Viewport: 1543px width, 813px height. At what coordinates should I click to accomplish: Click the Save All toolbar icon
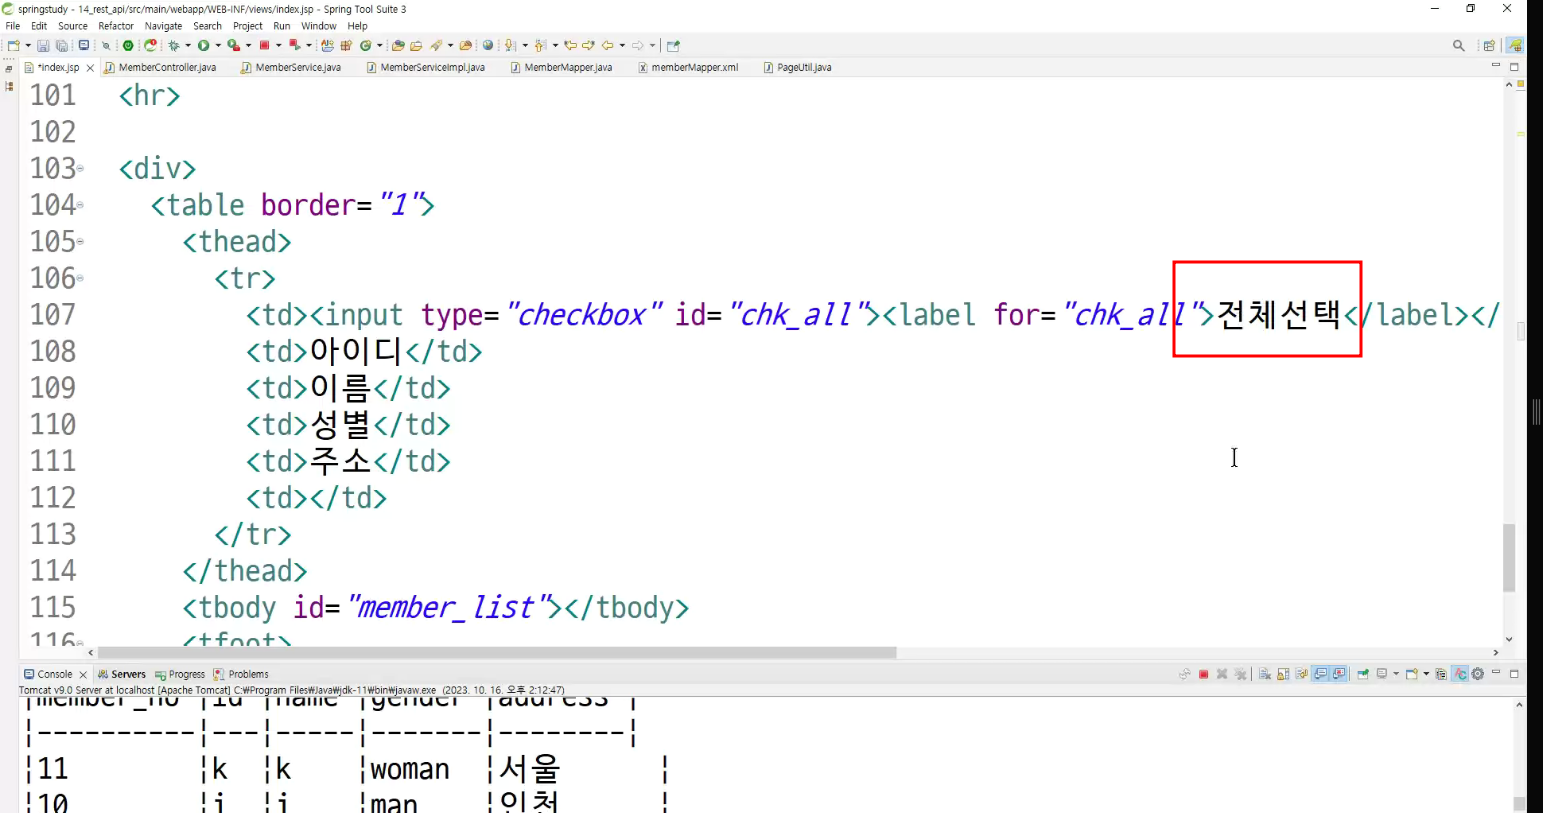tap(61, 46)
